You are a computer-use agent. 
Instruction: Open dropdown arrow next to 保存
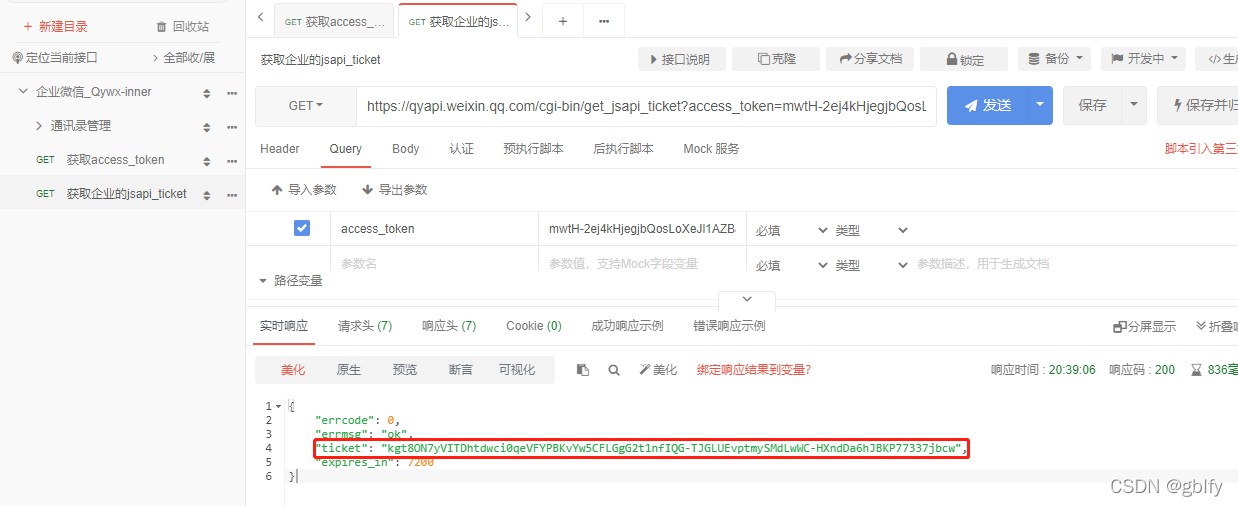(x=1135, y=105)
